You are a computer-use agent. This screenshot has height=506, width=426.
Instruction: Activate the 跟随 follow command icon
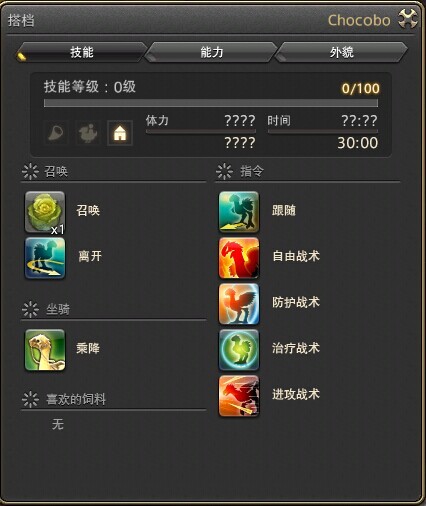(239, 212)
